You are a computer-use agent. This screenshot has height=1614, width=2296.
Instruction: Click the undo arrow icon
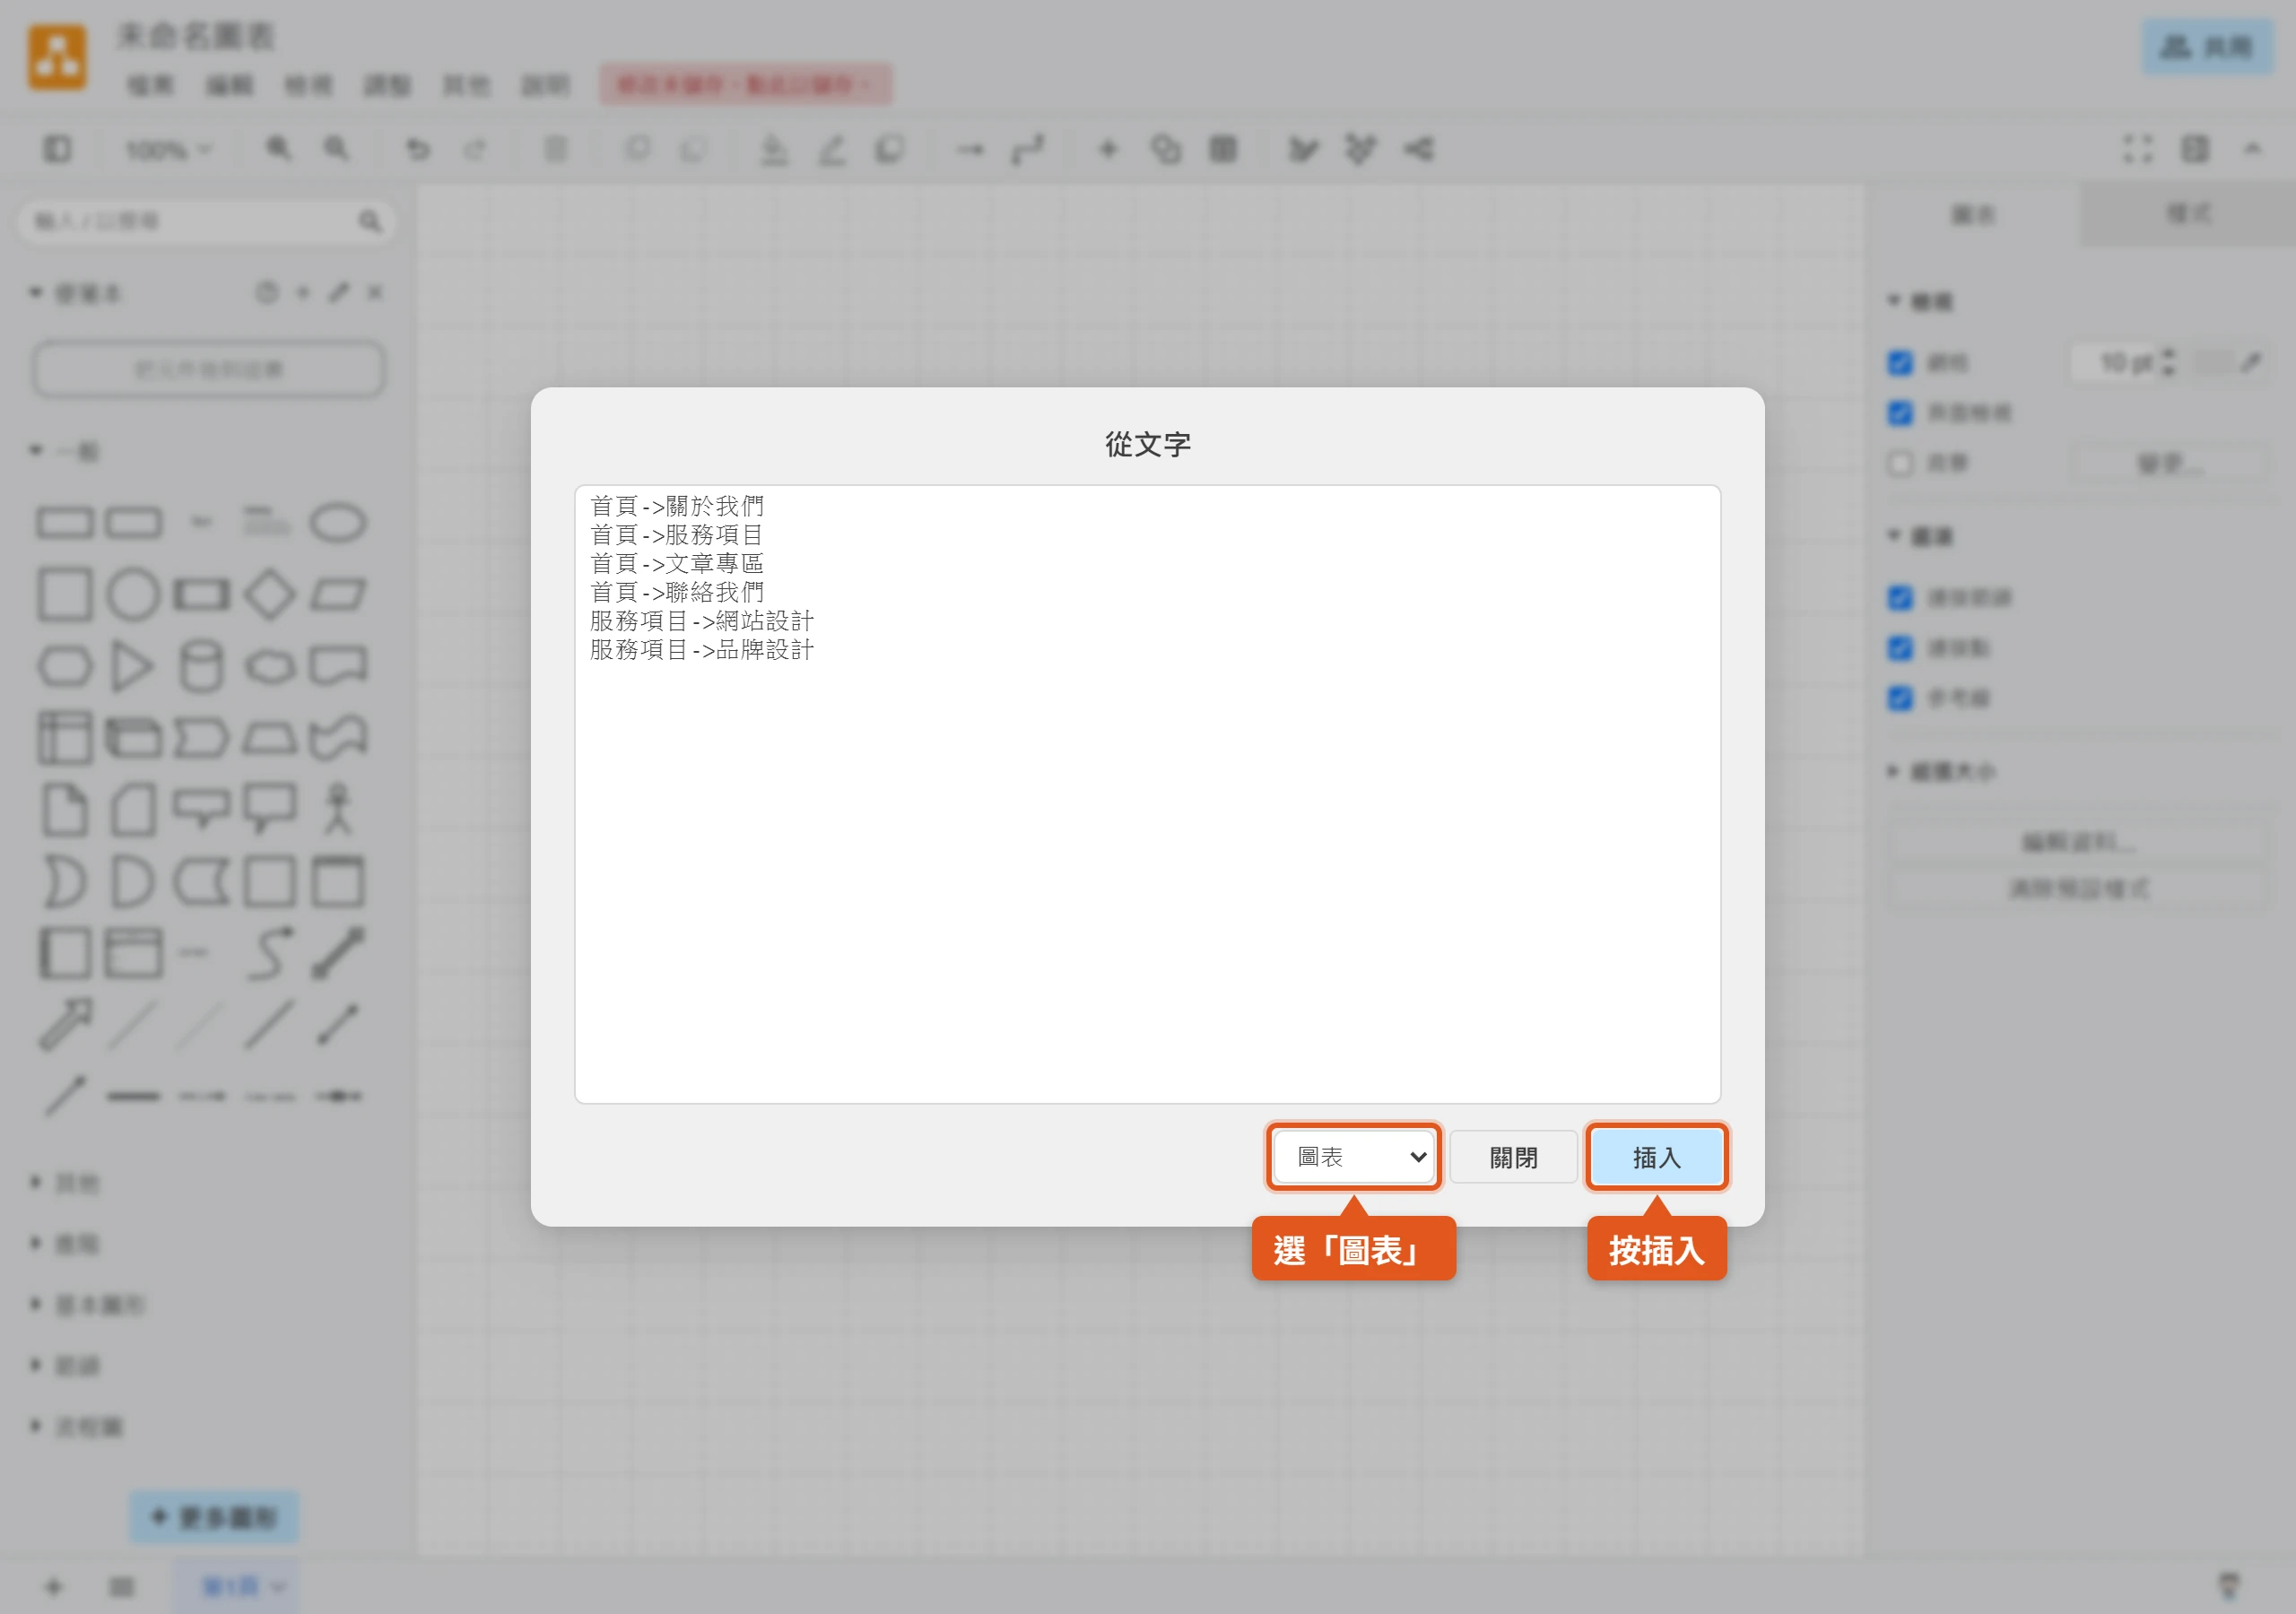coord(418,150)
